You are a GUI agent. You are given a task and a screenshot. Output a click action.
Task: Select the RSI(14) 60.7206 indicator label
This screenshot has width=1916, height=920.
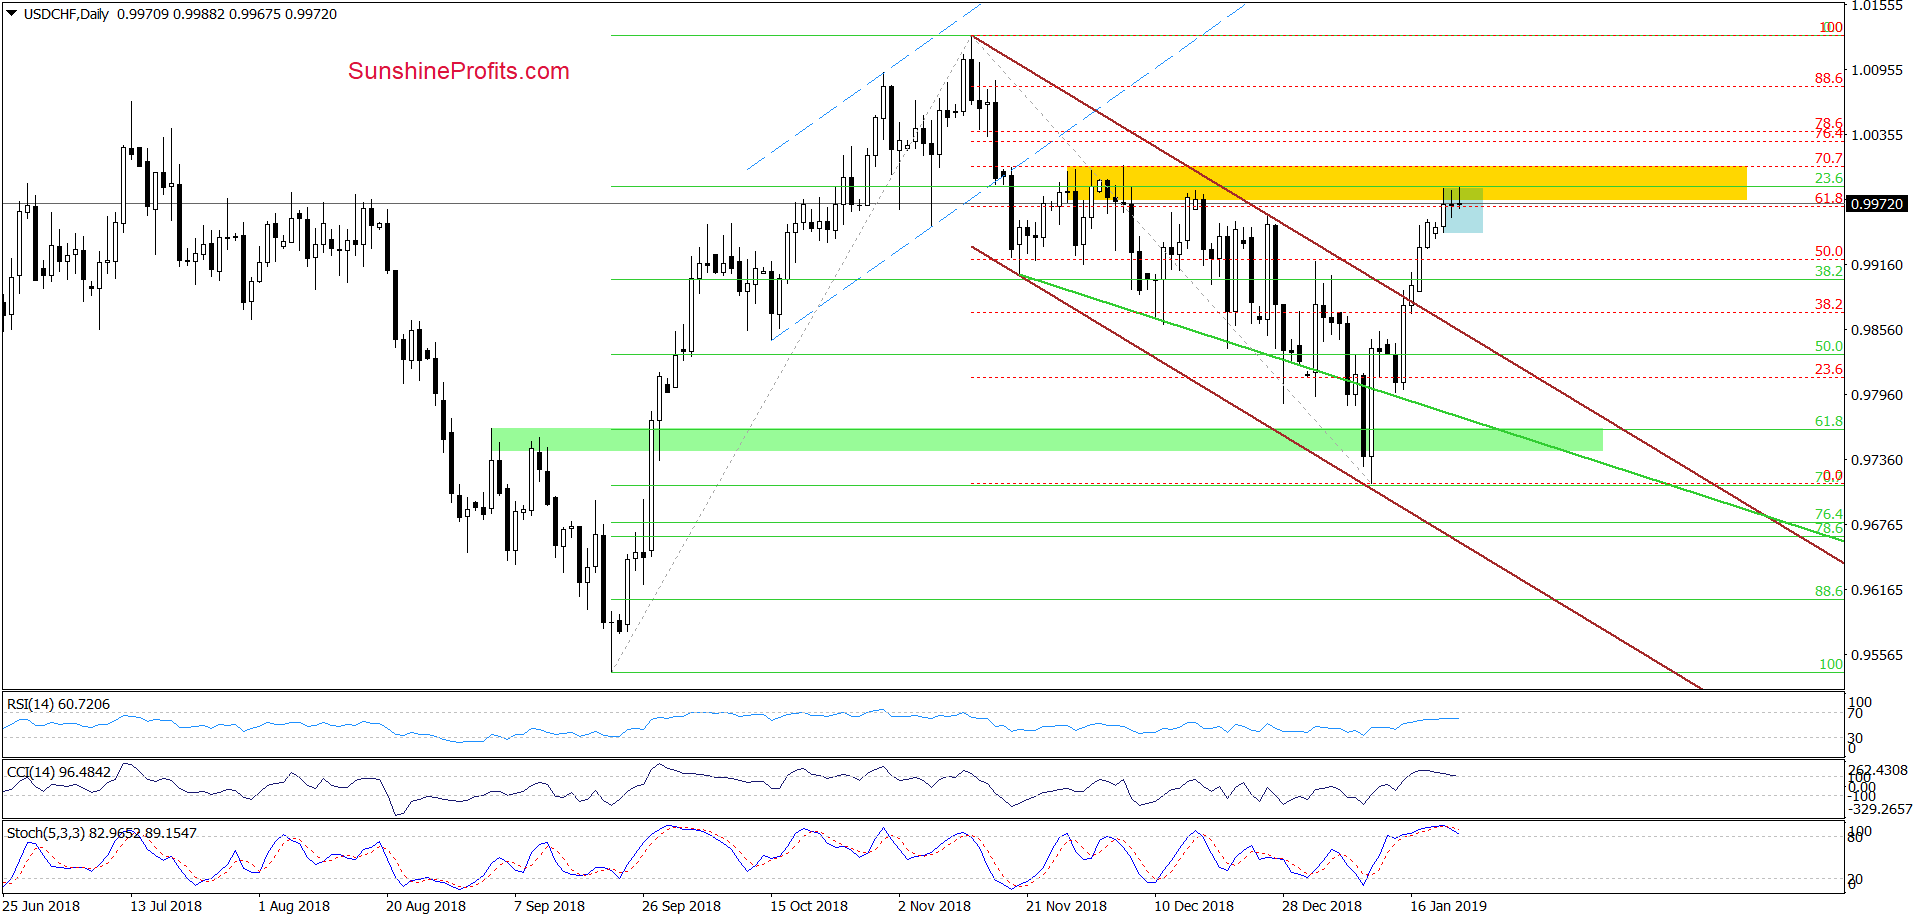58,704
